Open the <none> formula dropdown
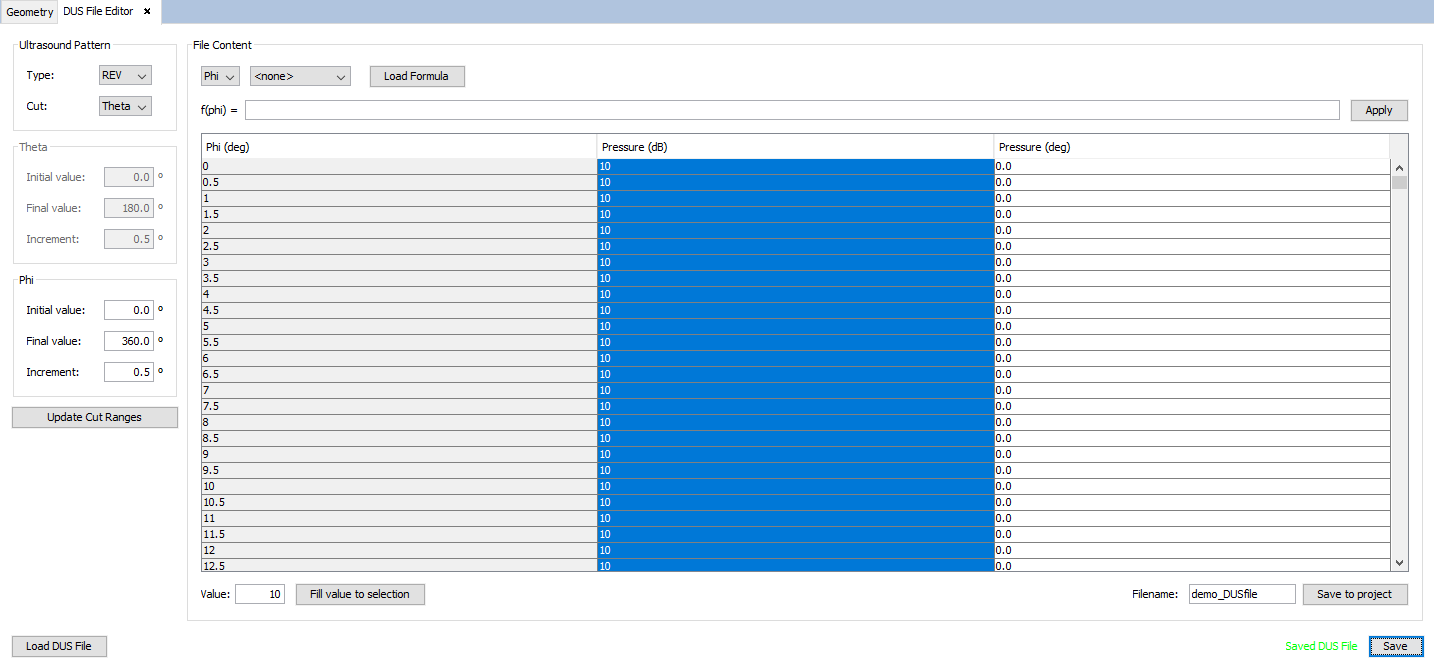Viewport: 1434px width, 666px height. coord(300,76)
